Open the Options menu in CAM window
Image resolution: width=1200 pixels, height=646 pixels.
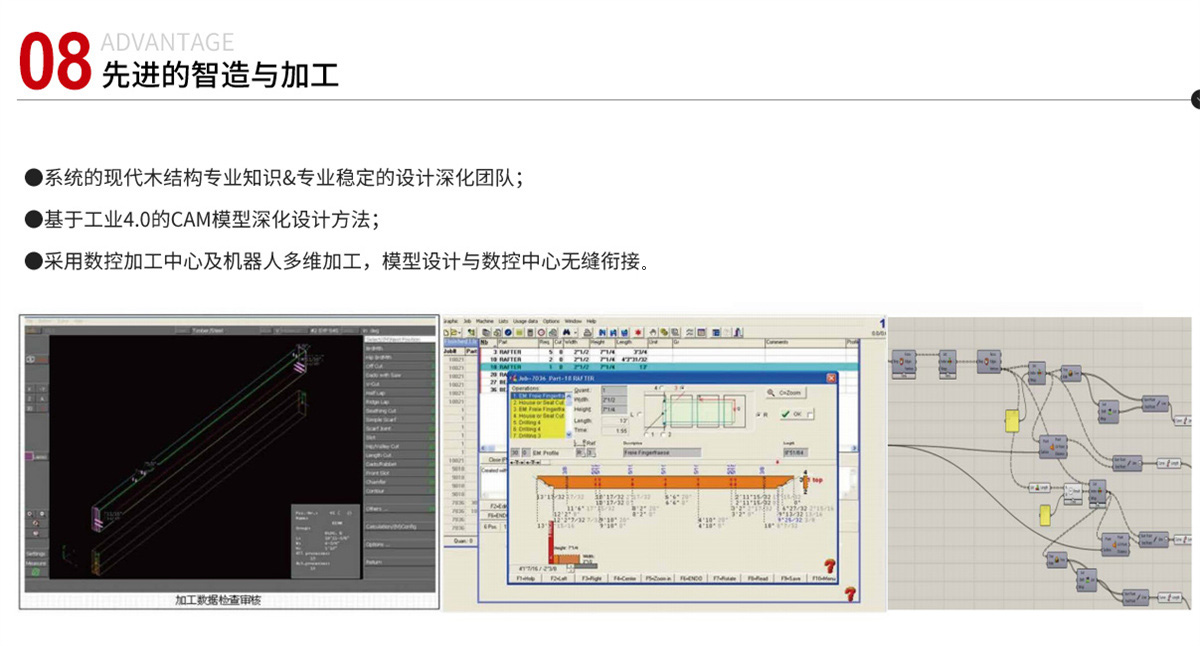tap(551, 321)
